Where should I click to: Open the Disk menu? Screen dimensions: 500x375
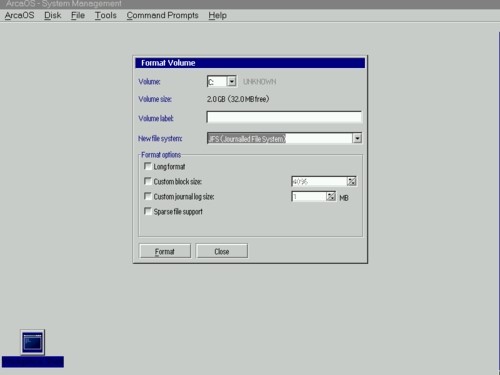pyautogui.click(x=53, y=15)
